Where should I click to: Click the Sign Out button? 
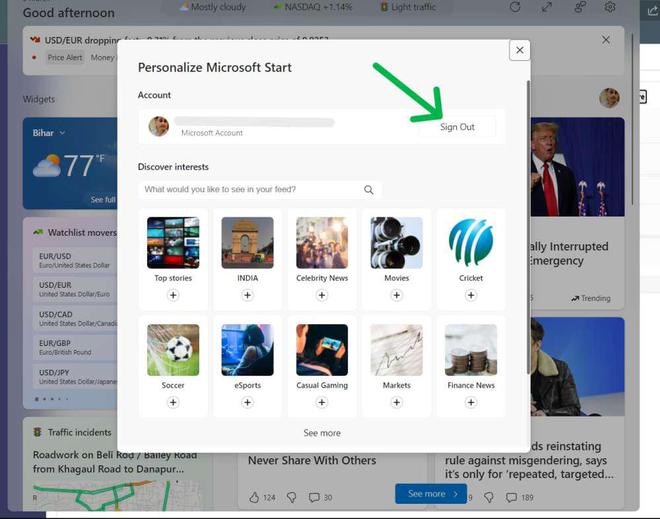click(x=457, y=127)
